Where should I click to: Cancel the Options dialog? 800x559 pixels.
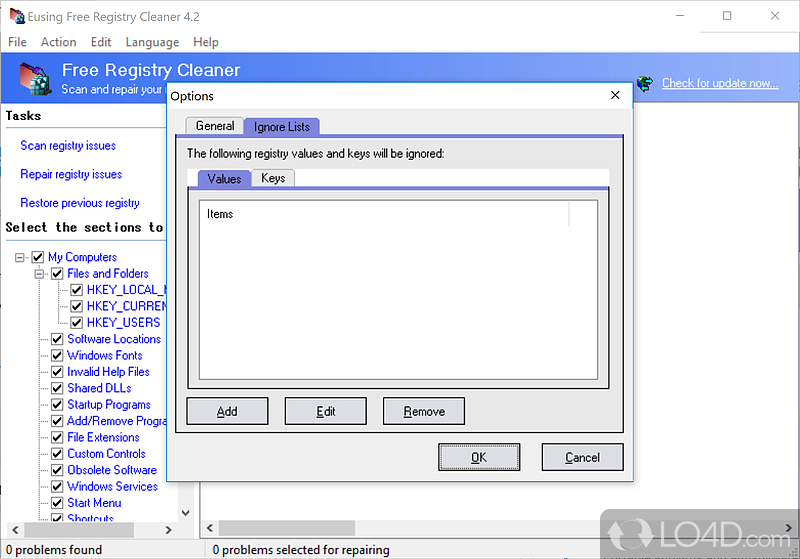click(582, 457)
